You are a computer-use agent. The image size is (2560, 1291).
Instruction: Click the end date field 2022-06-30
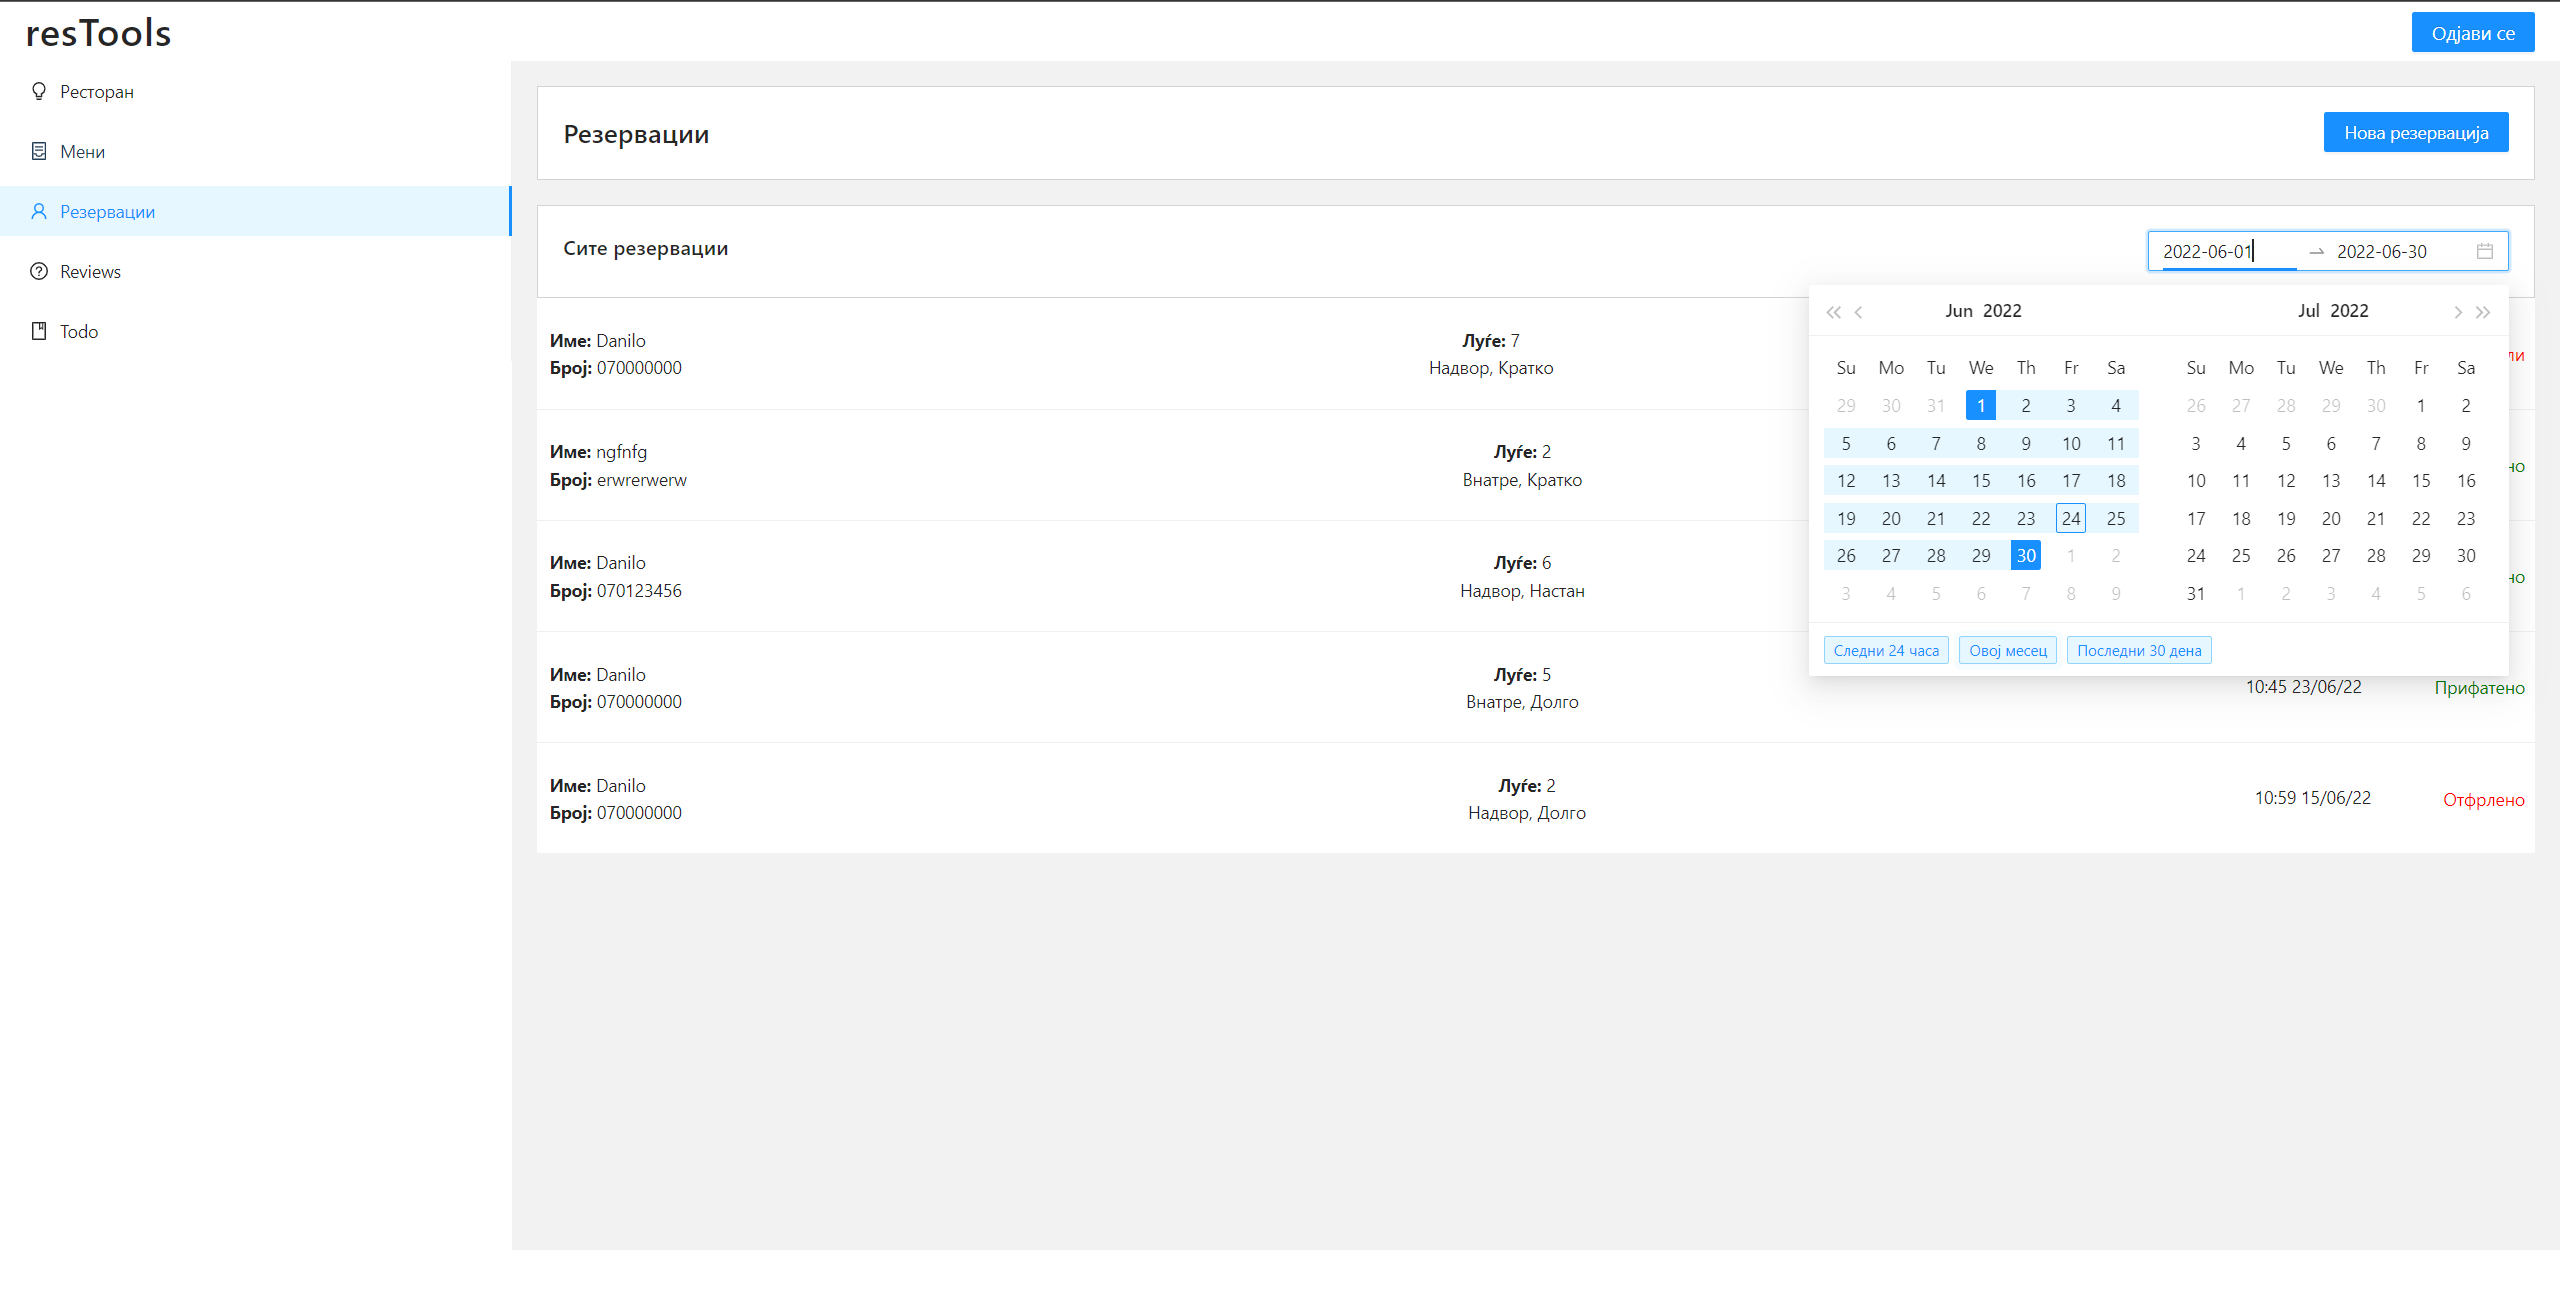2381,251
